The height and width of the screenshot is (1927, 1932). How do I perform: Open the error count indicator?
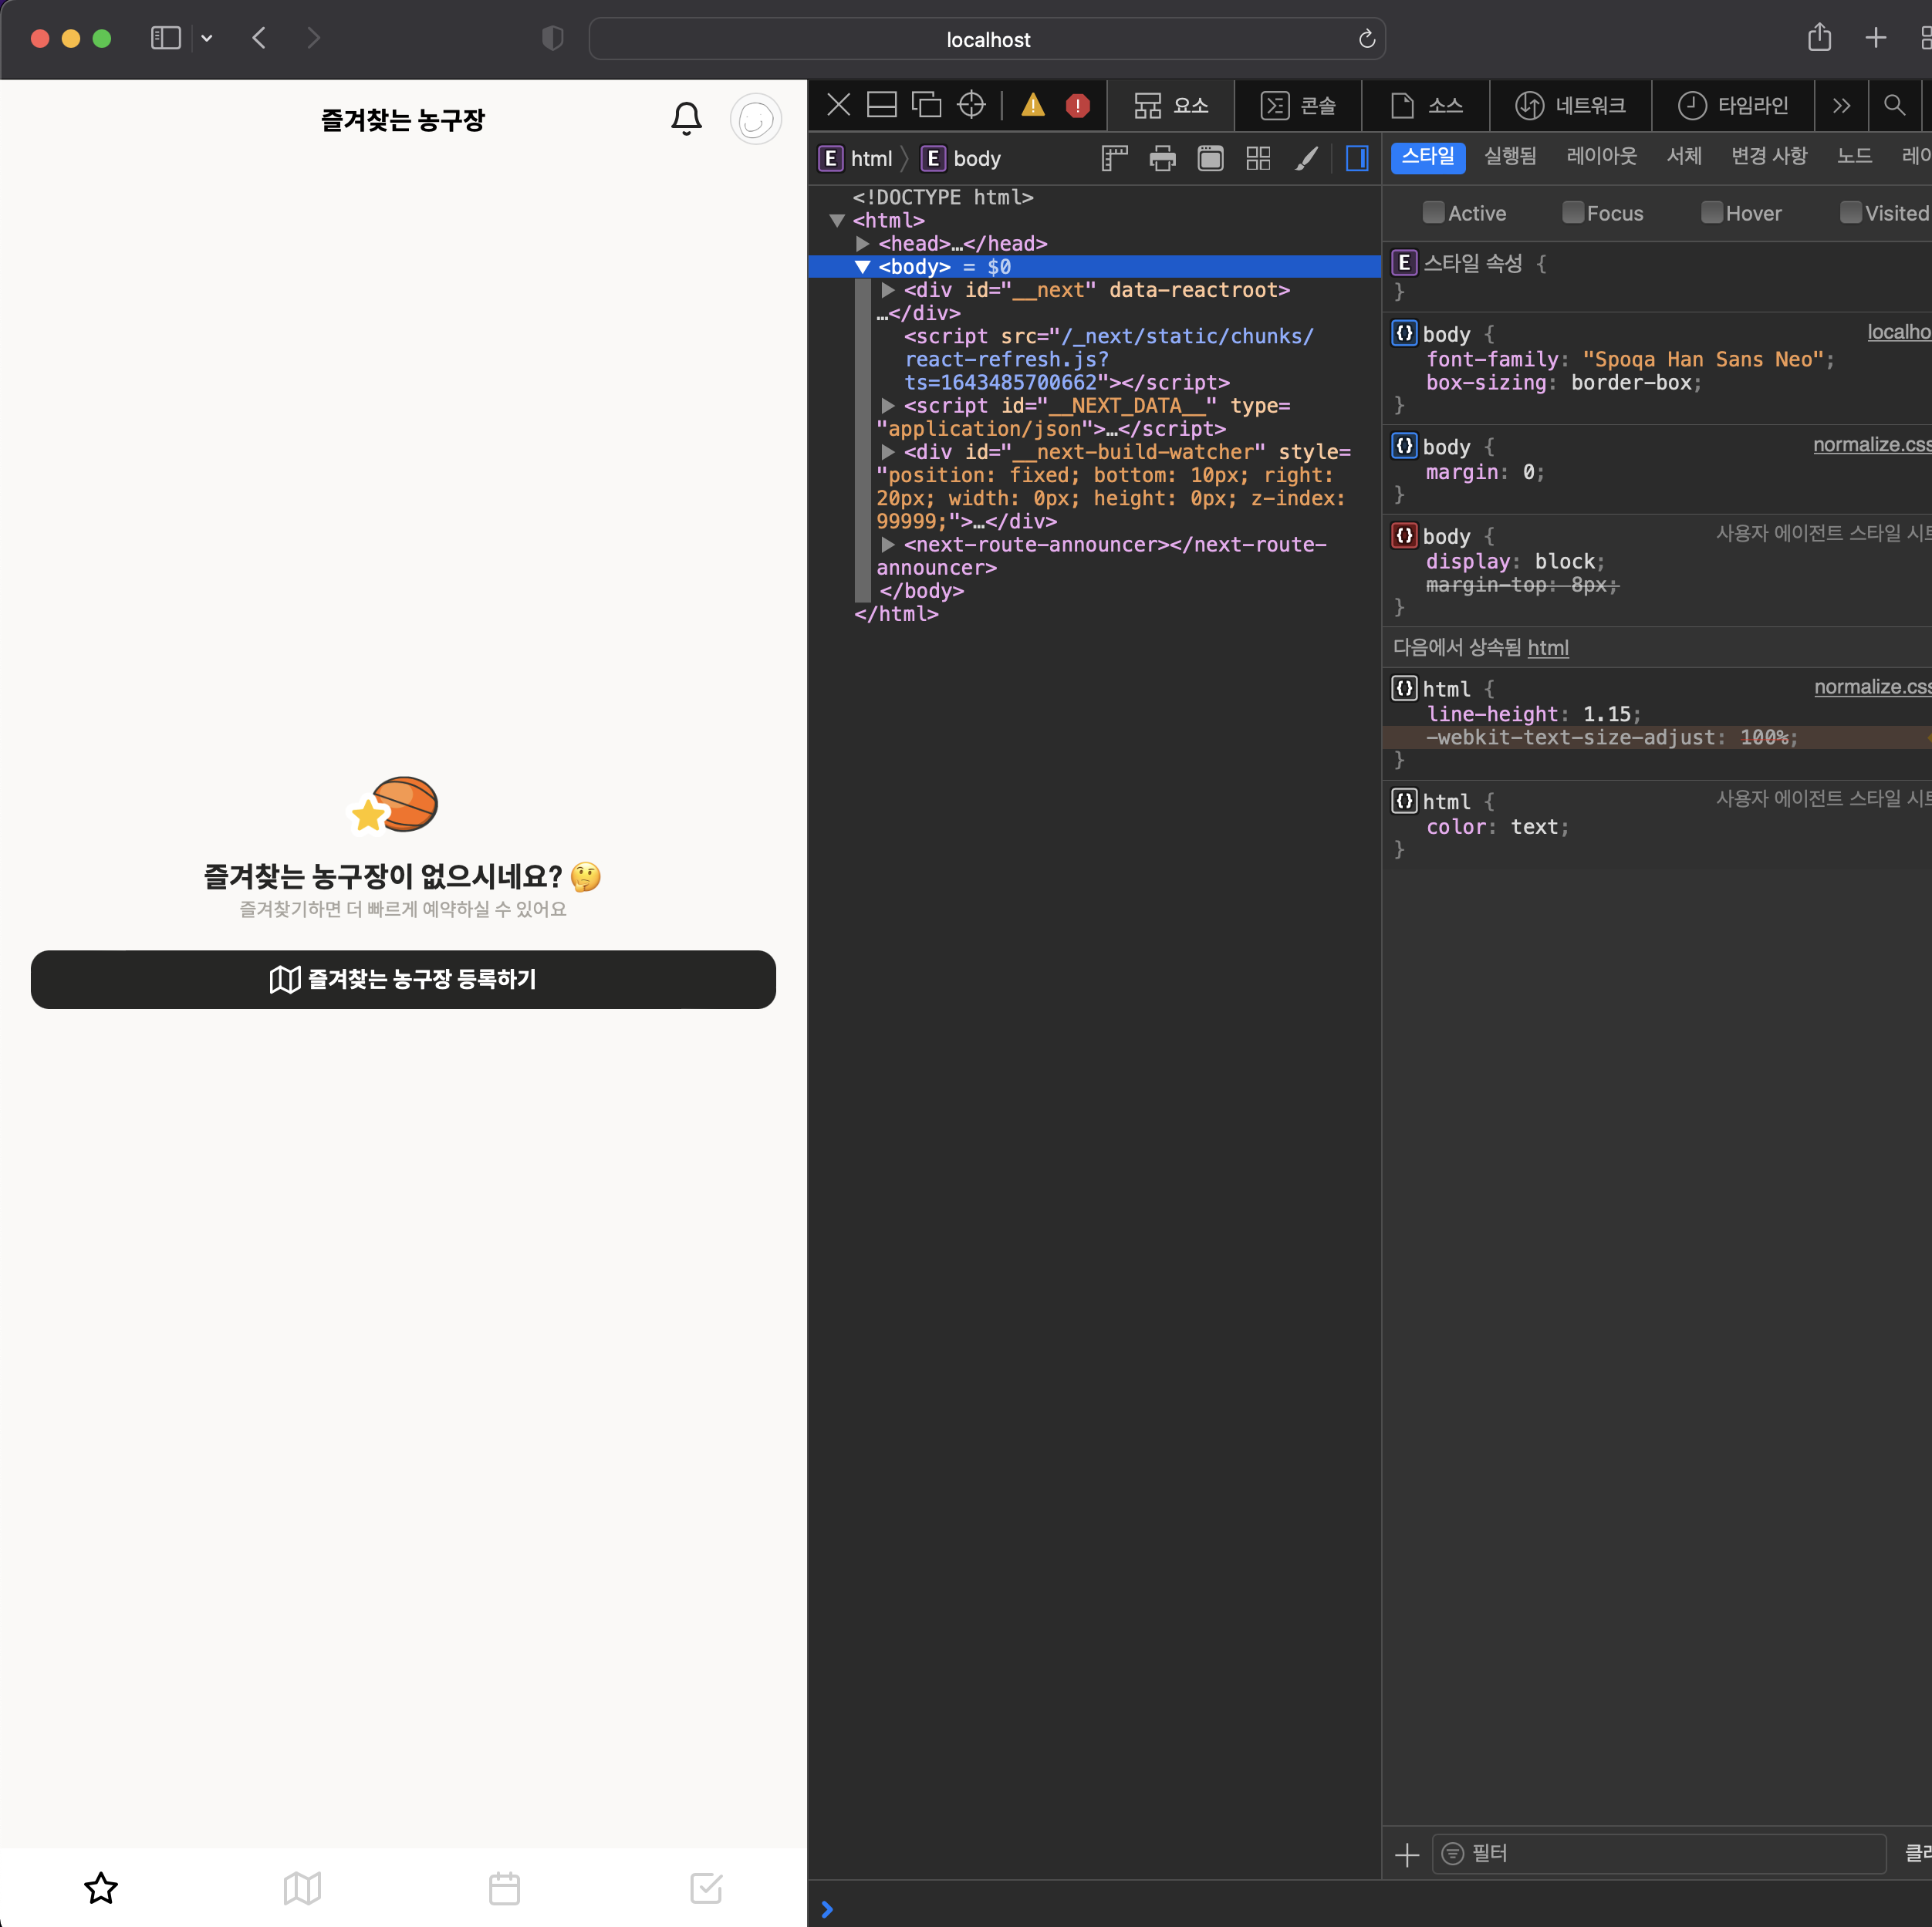[x=1078, y=105]
